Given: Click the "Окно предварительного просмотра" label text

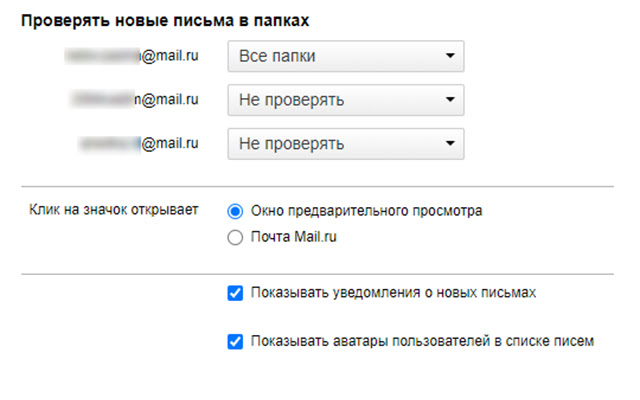Looking at the screenshot, I should [369, 211].
